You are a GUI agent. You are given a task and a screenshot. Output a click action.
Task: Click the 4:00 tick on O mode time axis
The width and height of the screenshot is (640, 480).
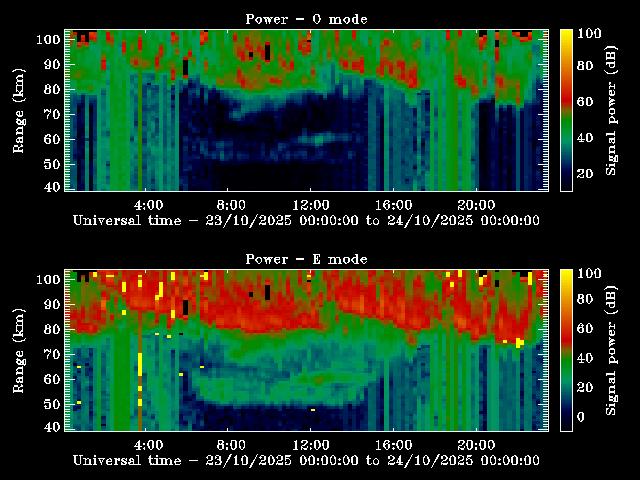148,203
